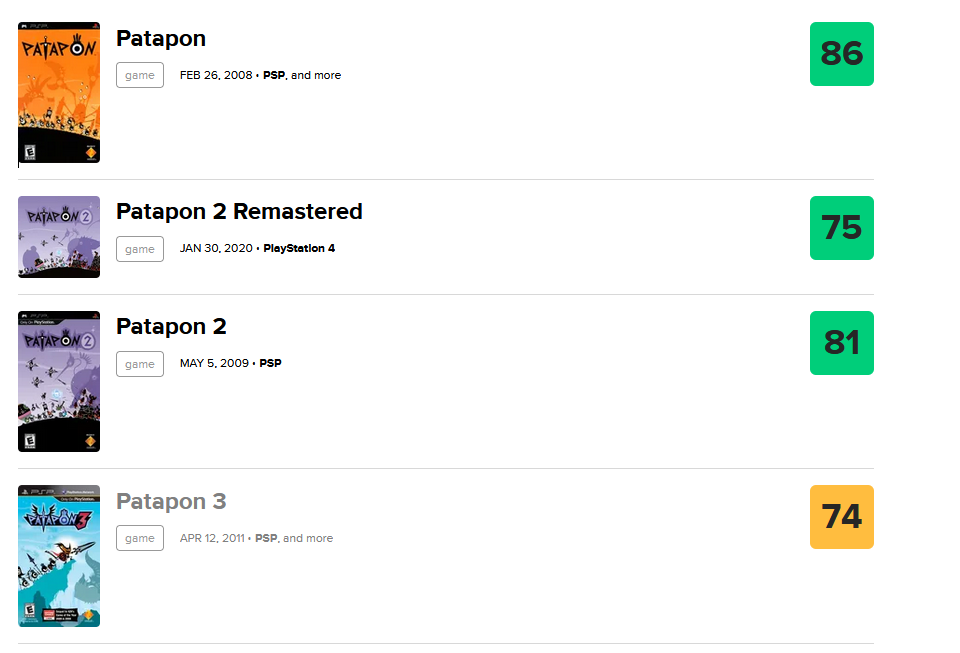Open the Patapon cover art thumbnail
The height and width of the screenshot is (653, 960).
tap(59, 92)
